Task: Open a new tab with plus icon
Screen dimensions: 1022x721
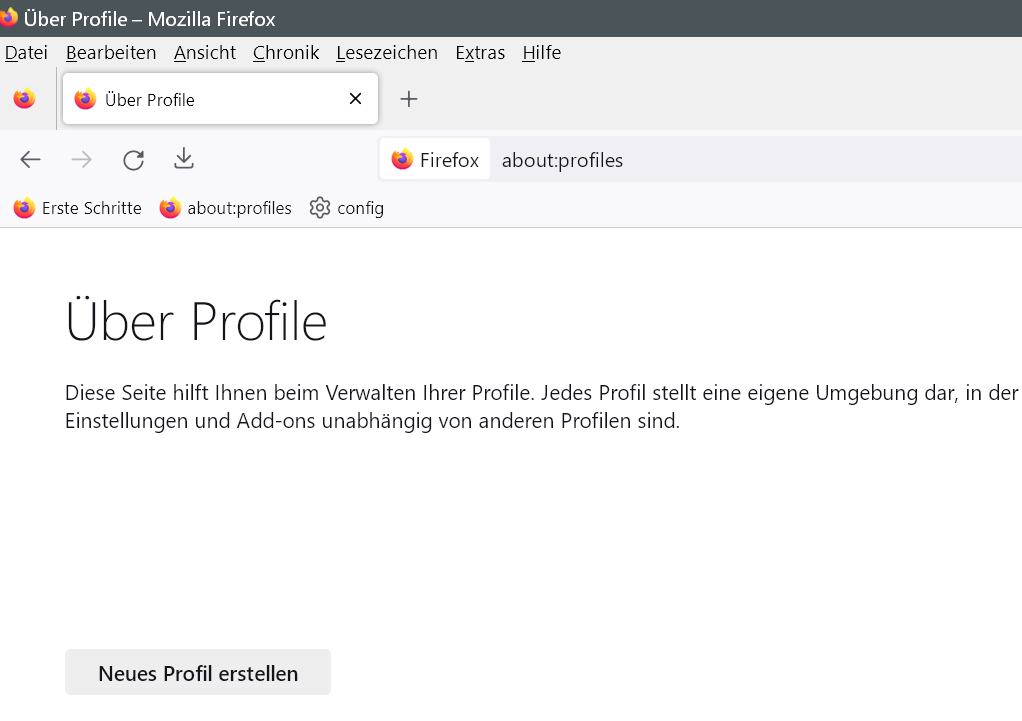Action: pyautogui.click(x=408, y=99)
